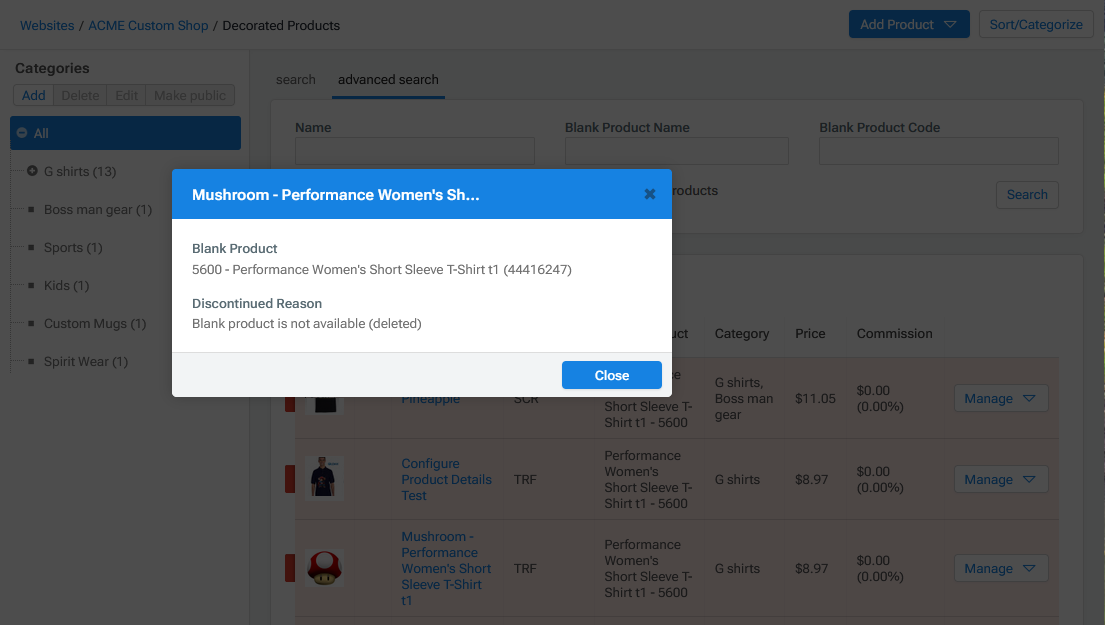
Task: Select Custom Mugs (1) category
Action: [95, 323]
